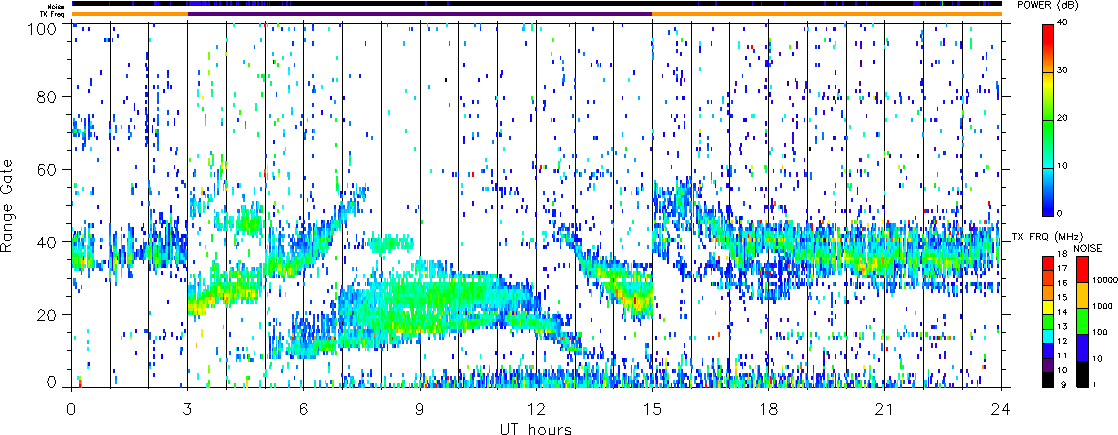This screenshot has height=435, width=1118.
Task: Pick the red top segment of NOISE colorbar
Action: point(1082,269)
